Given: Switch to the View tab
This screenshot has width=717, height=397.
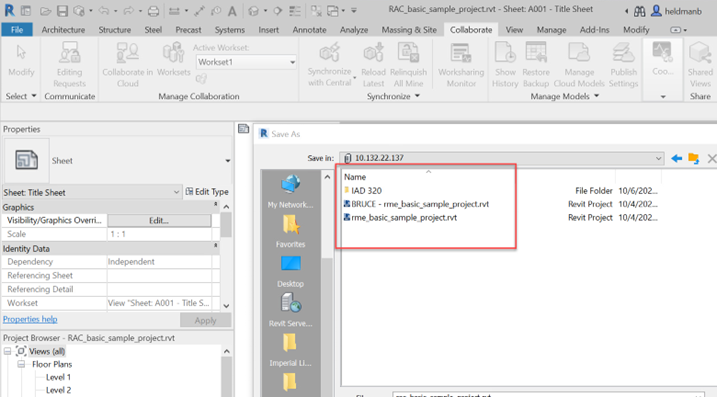Looking at the screenshot, I should [514, 30].
